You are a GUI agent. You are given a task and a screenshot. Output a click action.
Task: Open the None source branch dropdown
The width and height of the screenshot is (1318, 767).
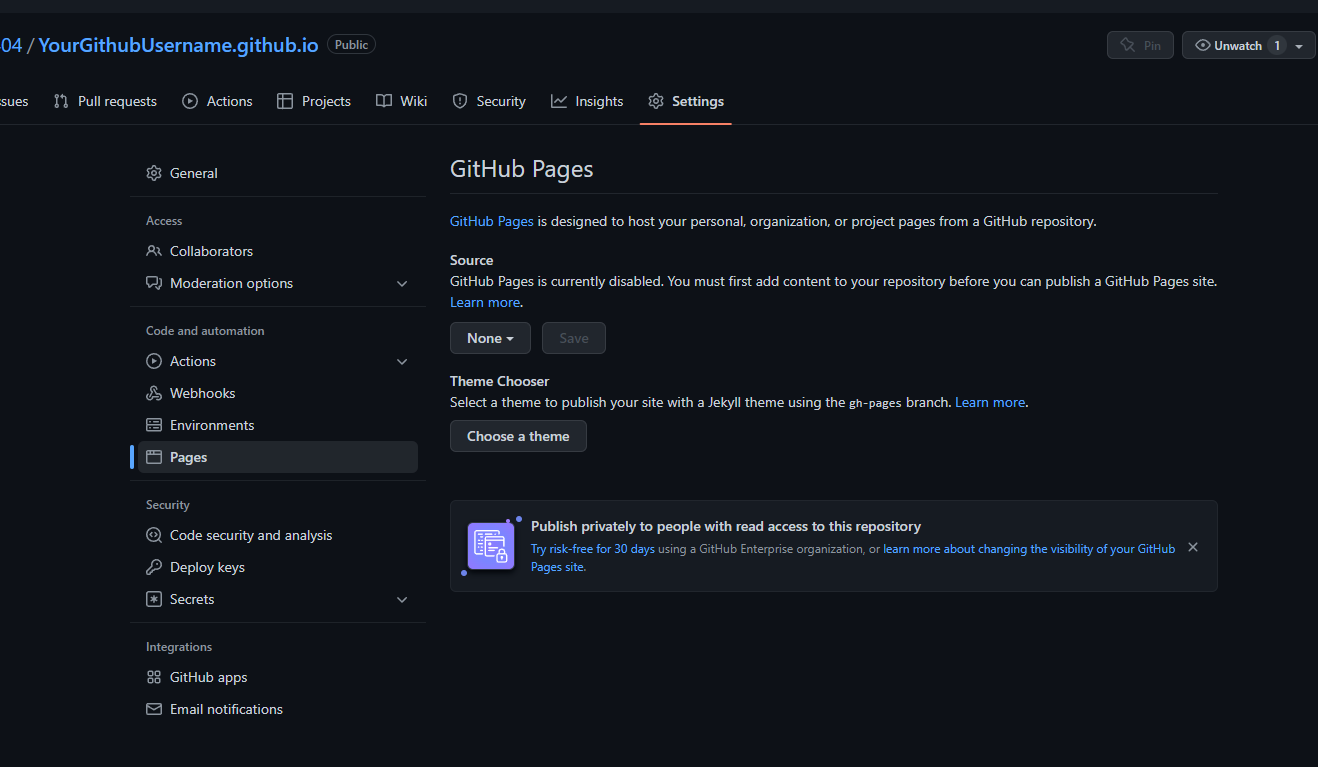(490, 338)
